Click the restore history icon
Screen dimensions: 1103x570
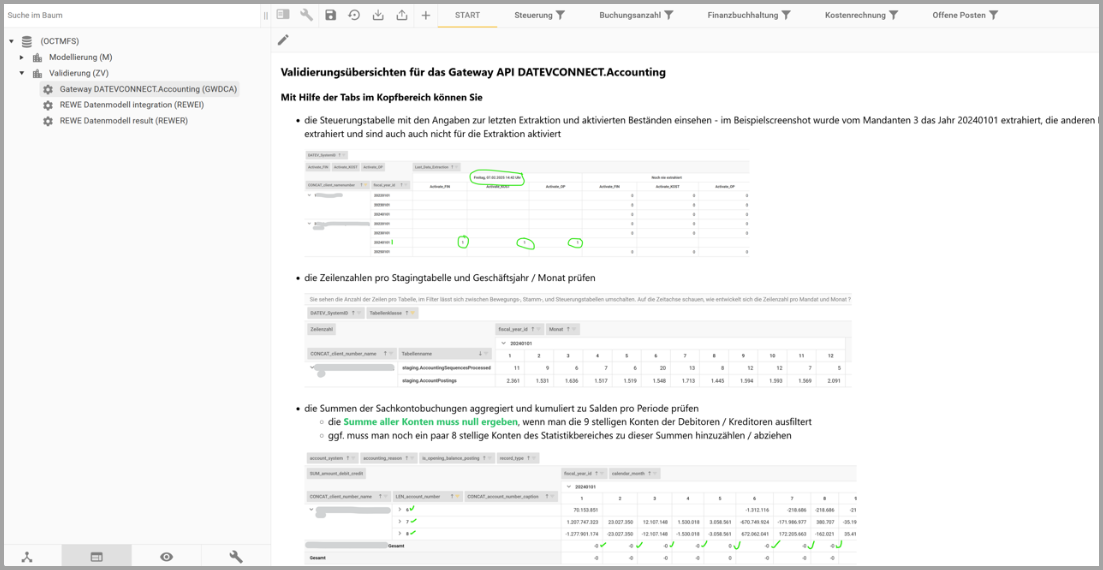(354, 15)
